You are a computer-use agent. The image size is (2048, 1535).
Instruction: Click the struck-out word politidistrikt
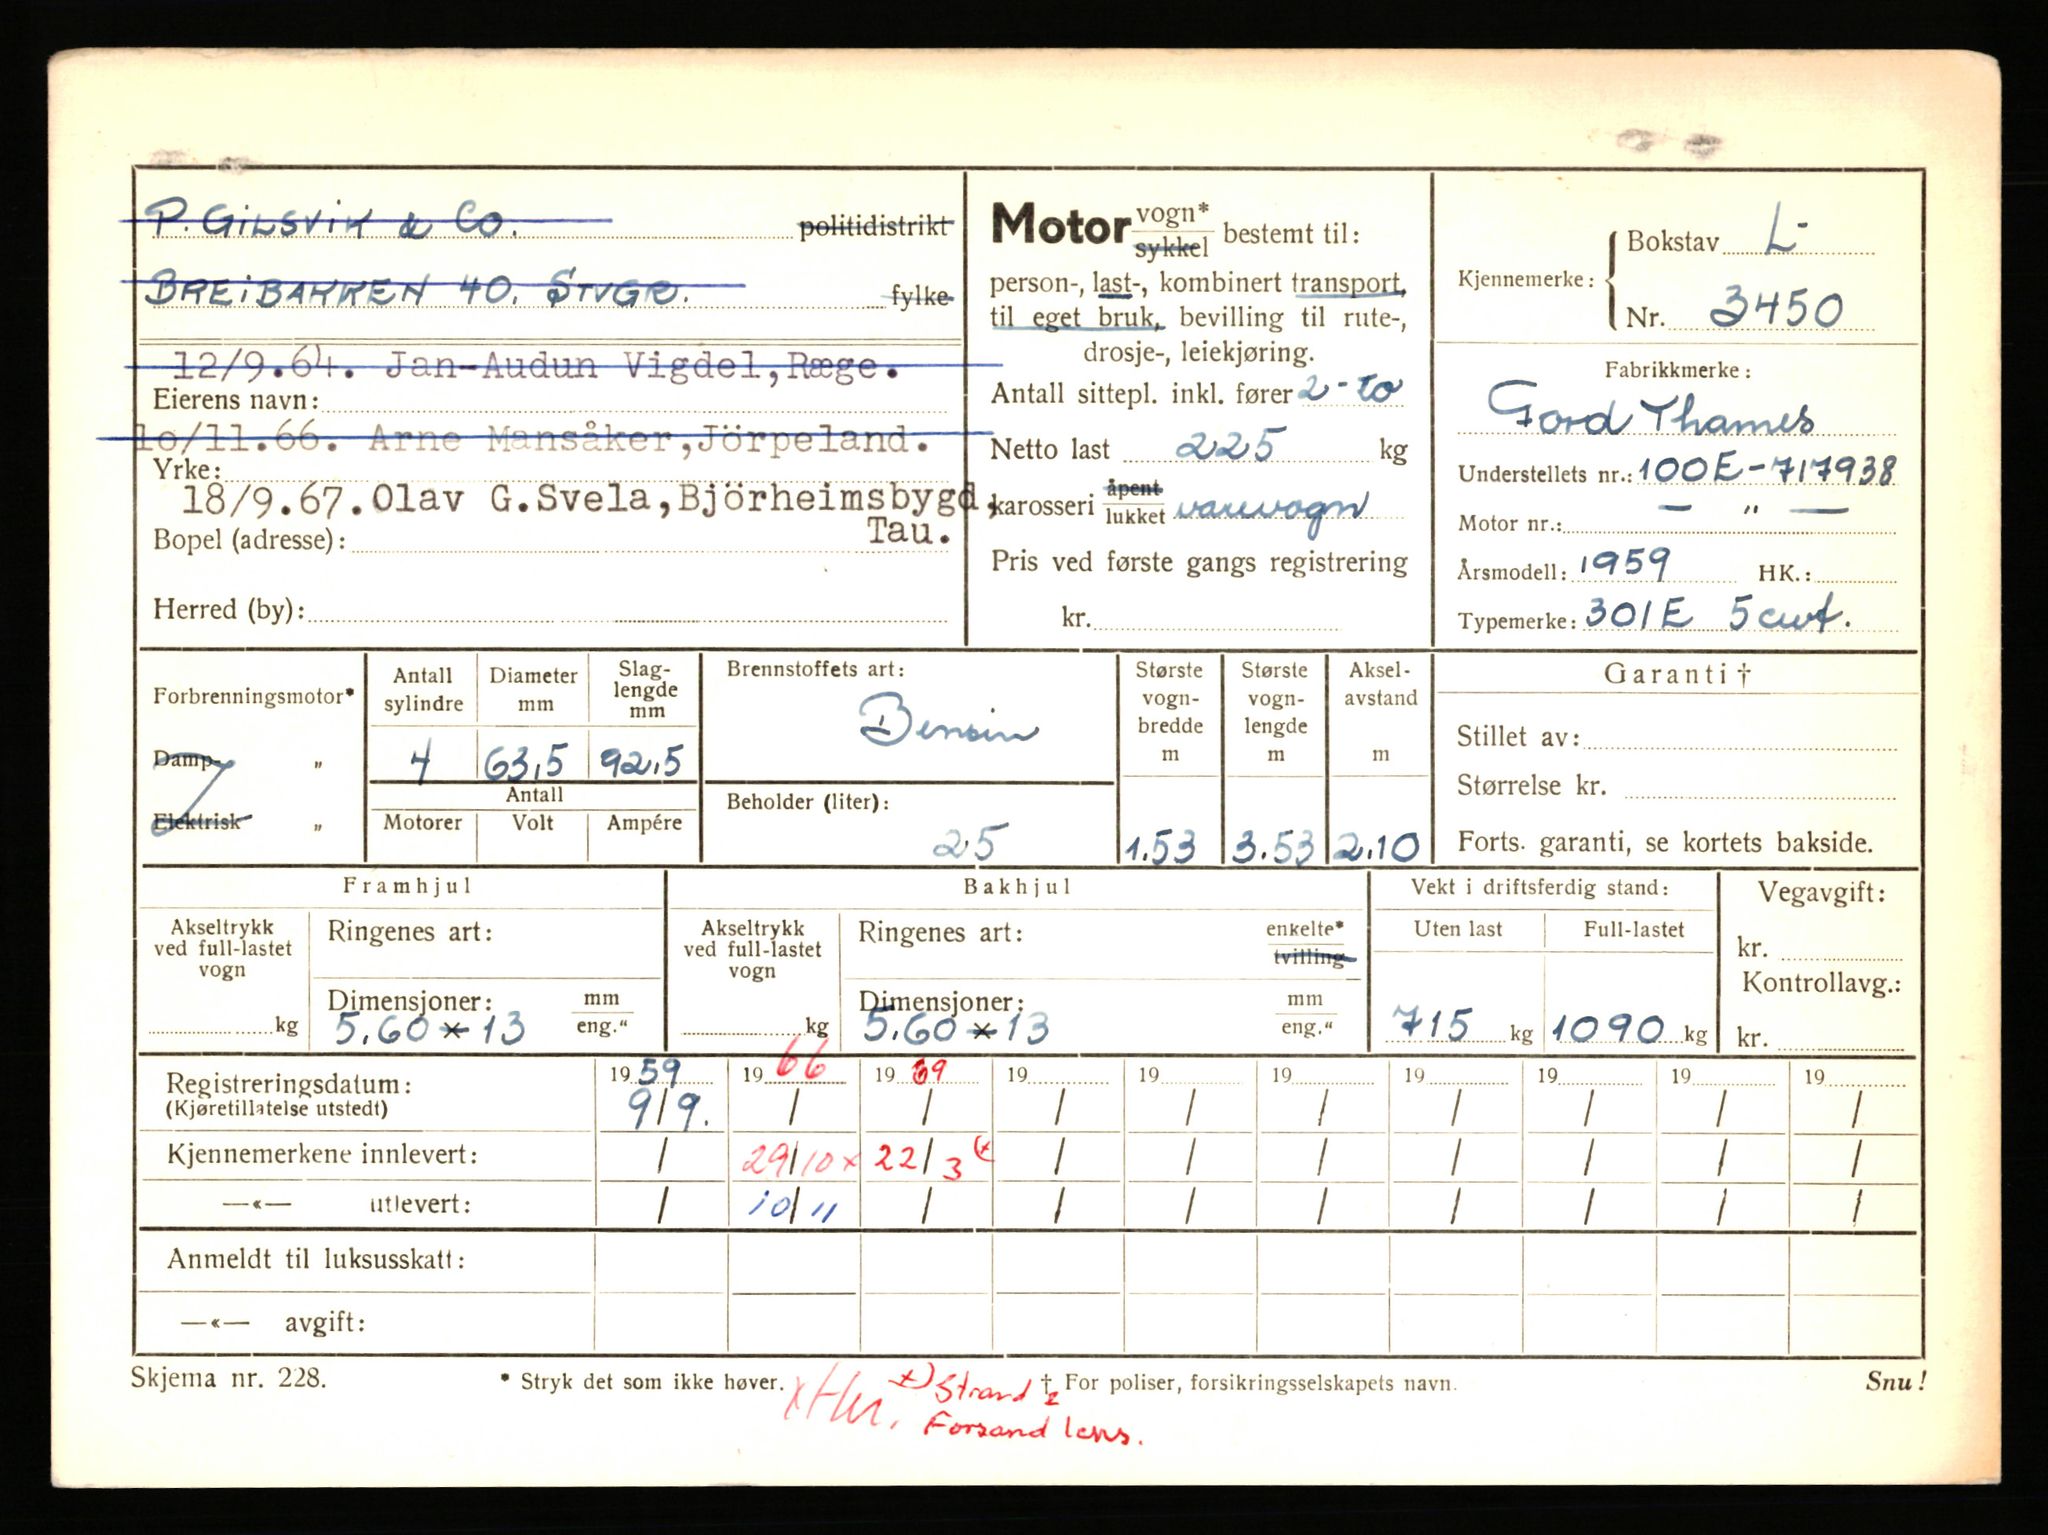click(874, 228)
